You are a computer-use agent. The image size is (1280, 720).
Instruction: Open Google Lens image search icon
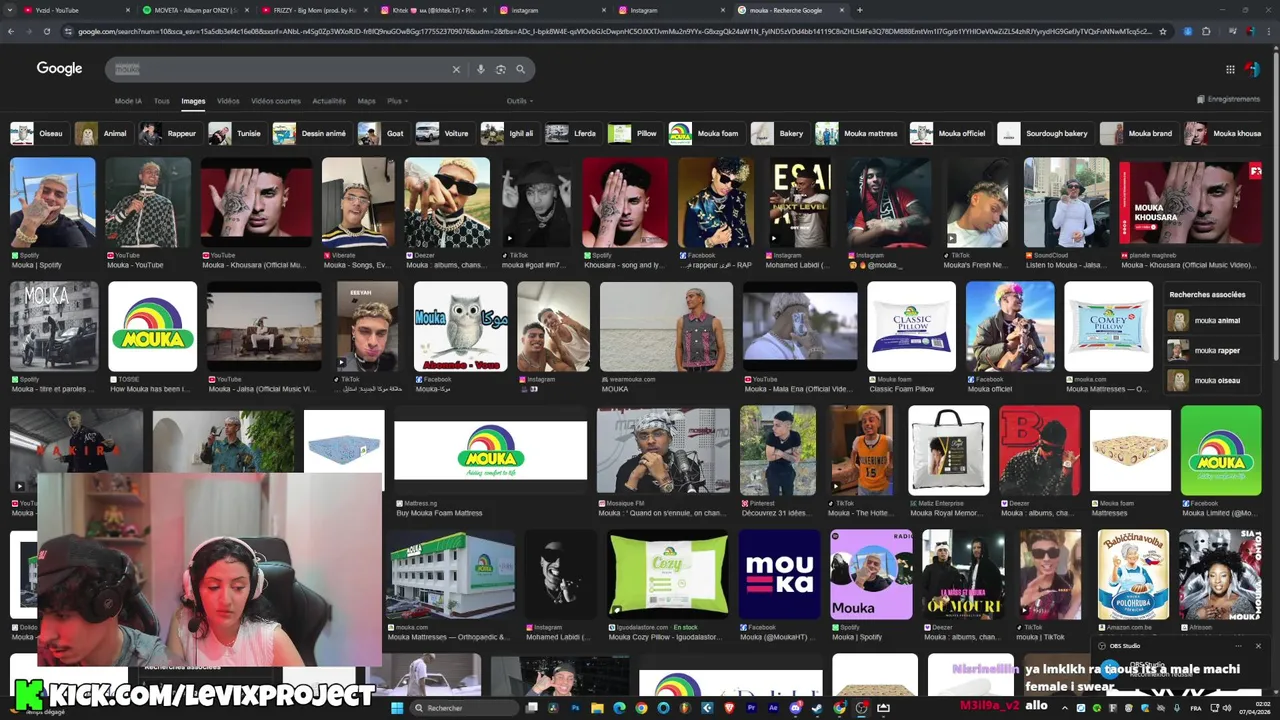[x=501, y=69]
